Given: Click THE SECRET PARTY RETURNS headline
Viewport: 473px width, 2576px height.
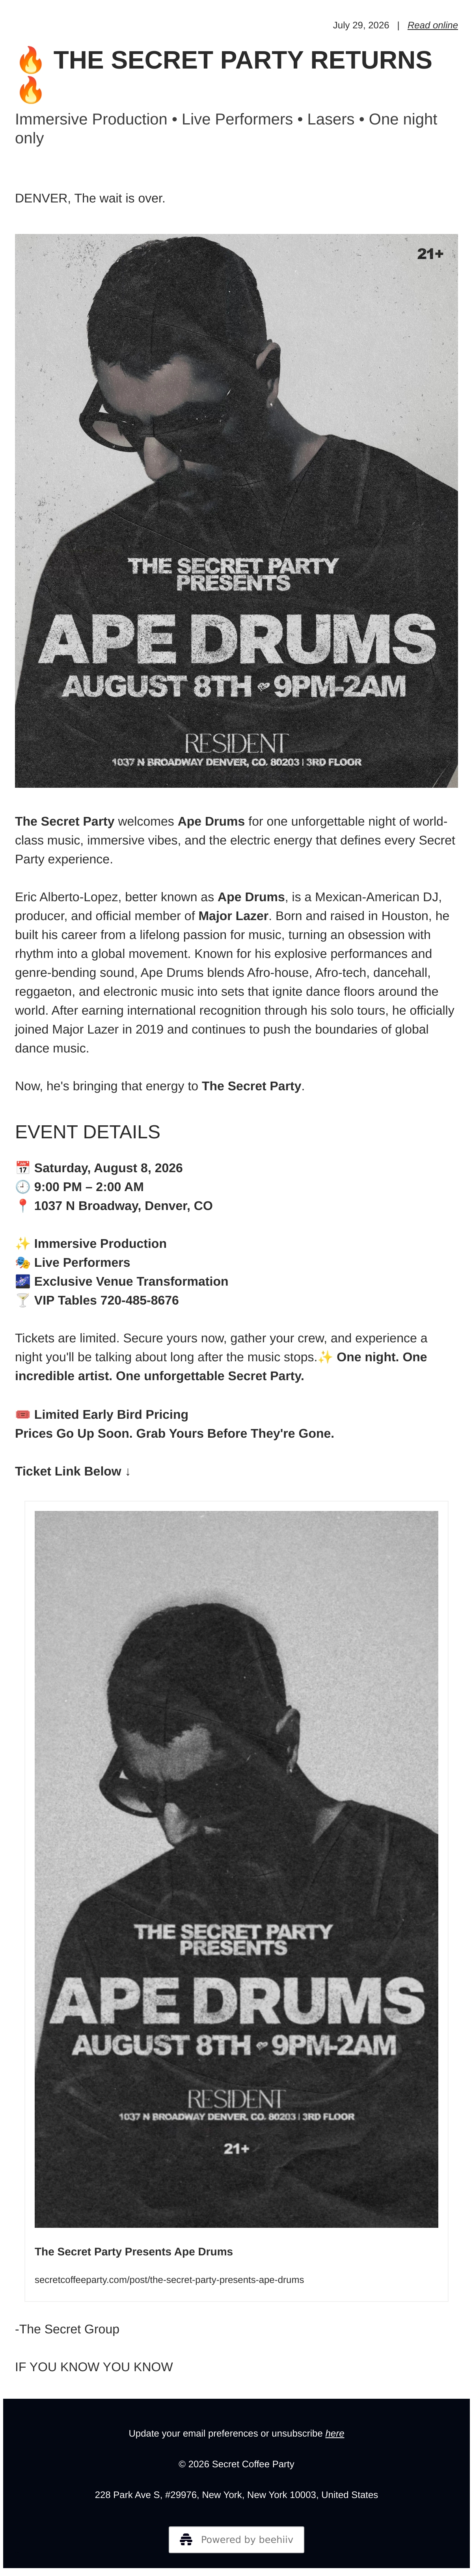Looking at the screenshot, I should (x=243, y=60).
